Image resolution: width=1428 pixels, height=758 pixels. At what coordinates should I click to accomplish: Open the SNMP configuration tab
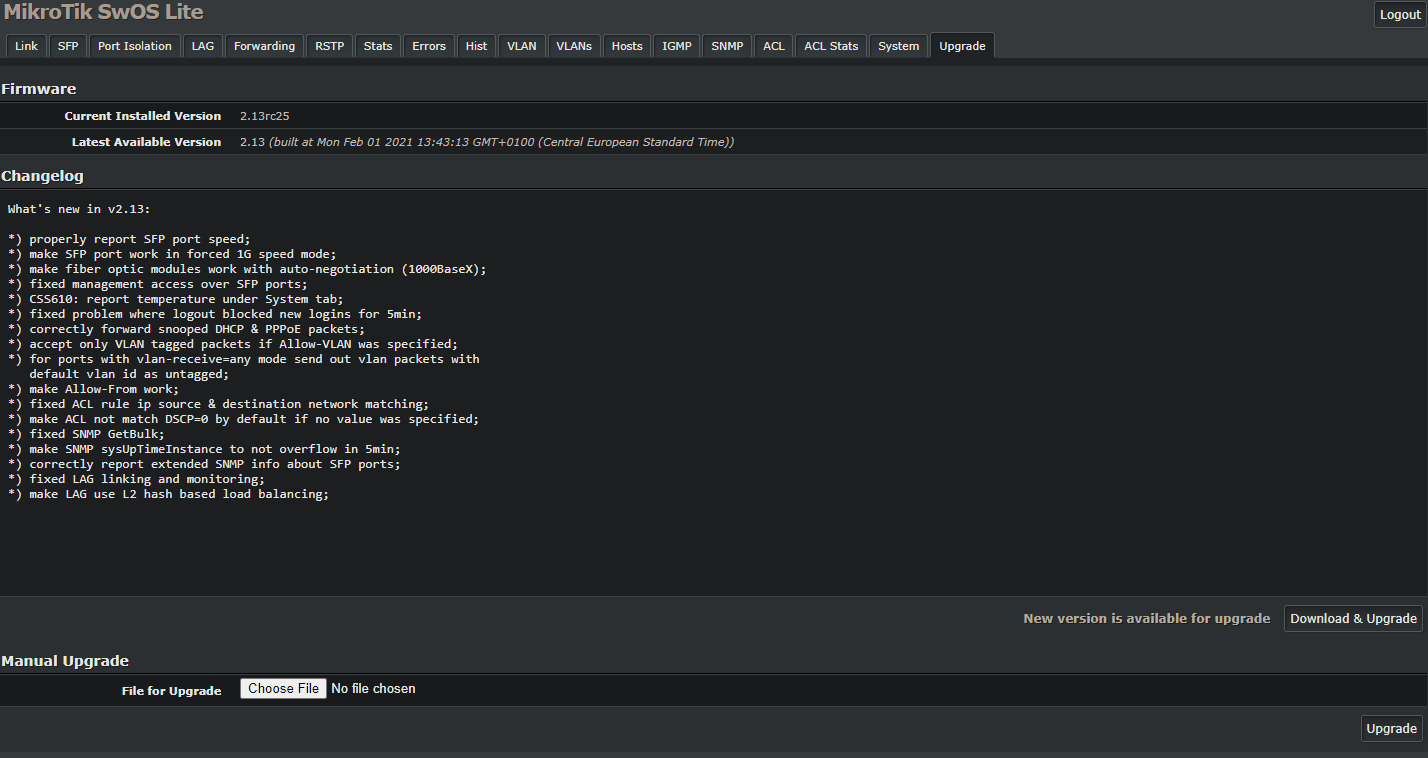point(726,45)
